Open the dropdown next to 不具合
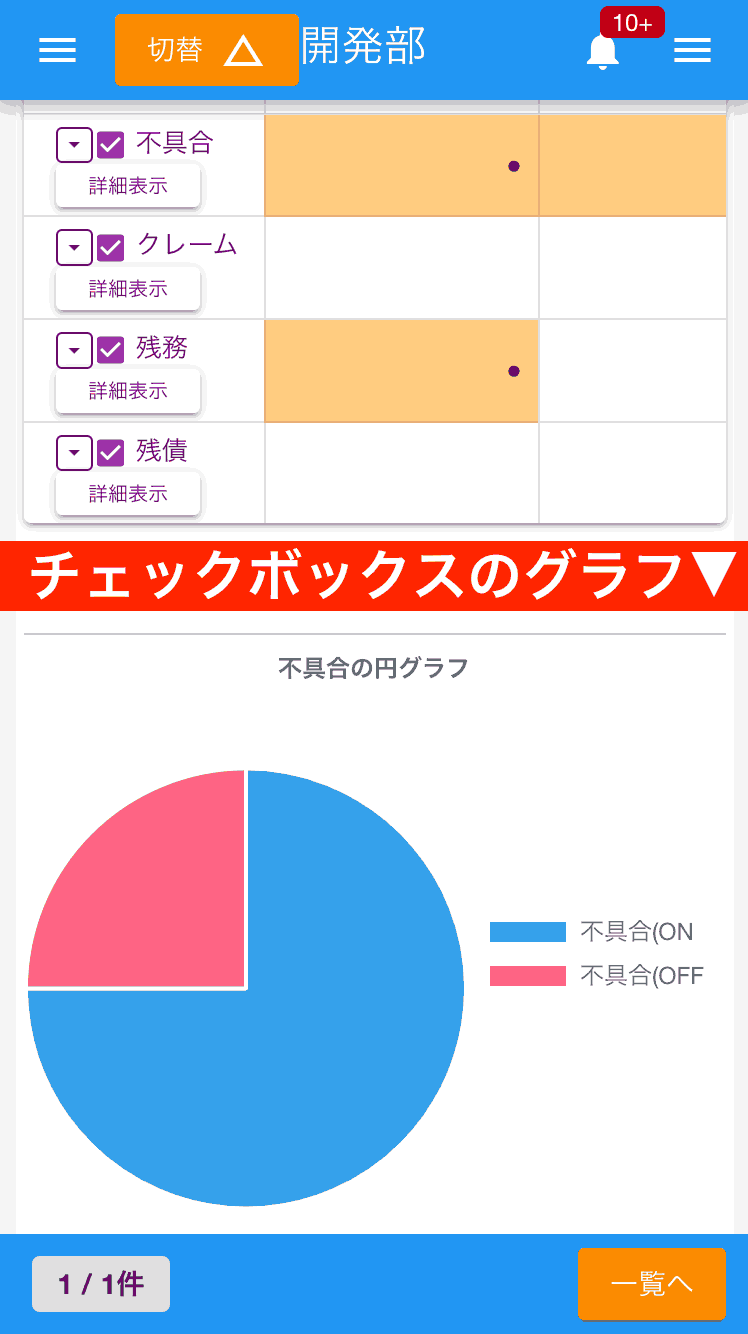The height and width of the screenshot is (1334, 748). click(x=73, y=144)
